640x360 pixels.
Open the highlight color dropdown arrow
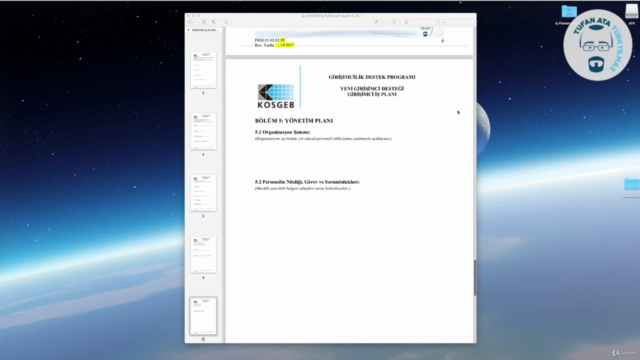pyautogui.click(x=383, y=22)
